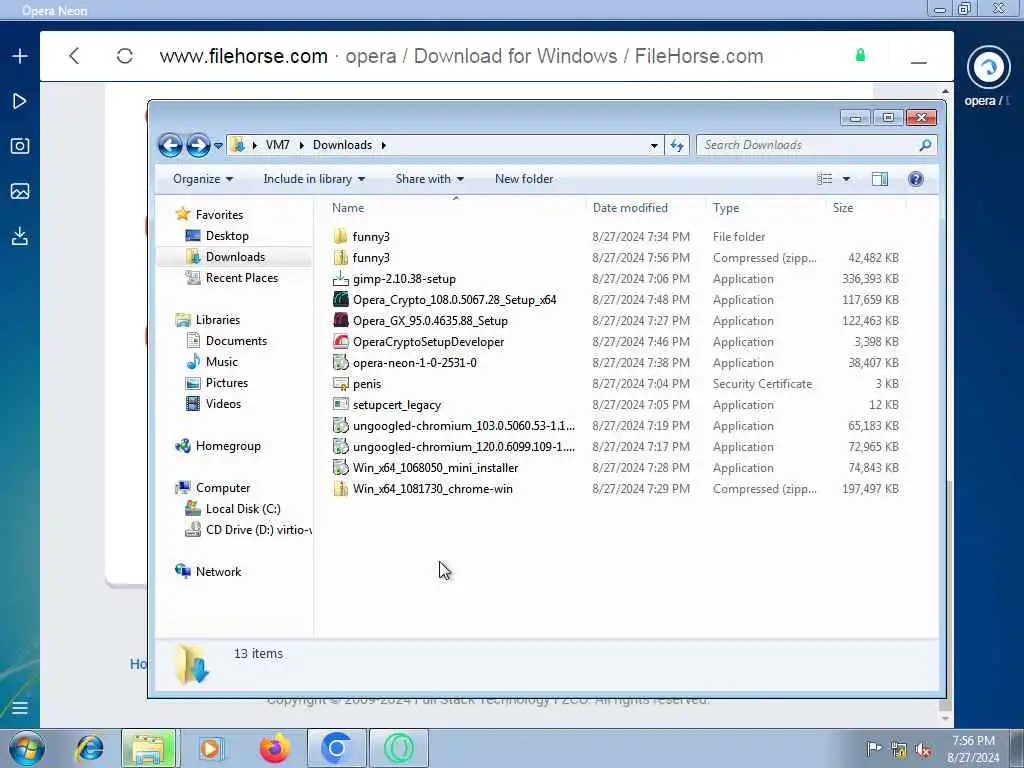Sort by the Type column header
This screenshot has width=1024, height=768.
pos(765,208)
